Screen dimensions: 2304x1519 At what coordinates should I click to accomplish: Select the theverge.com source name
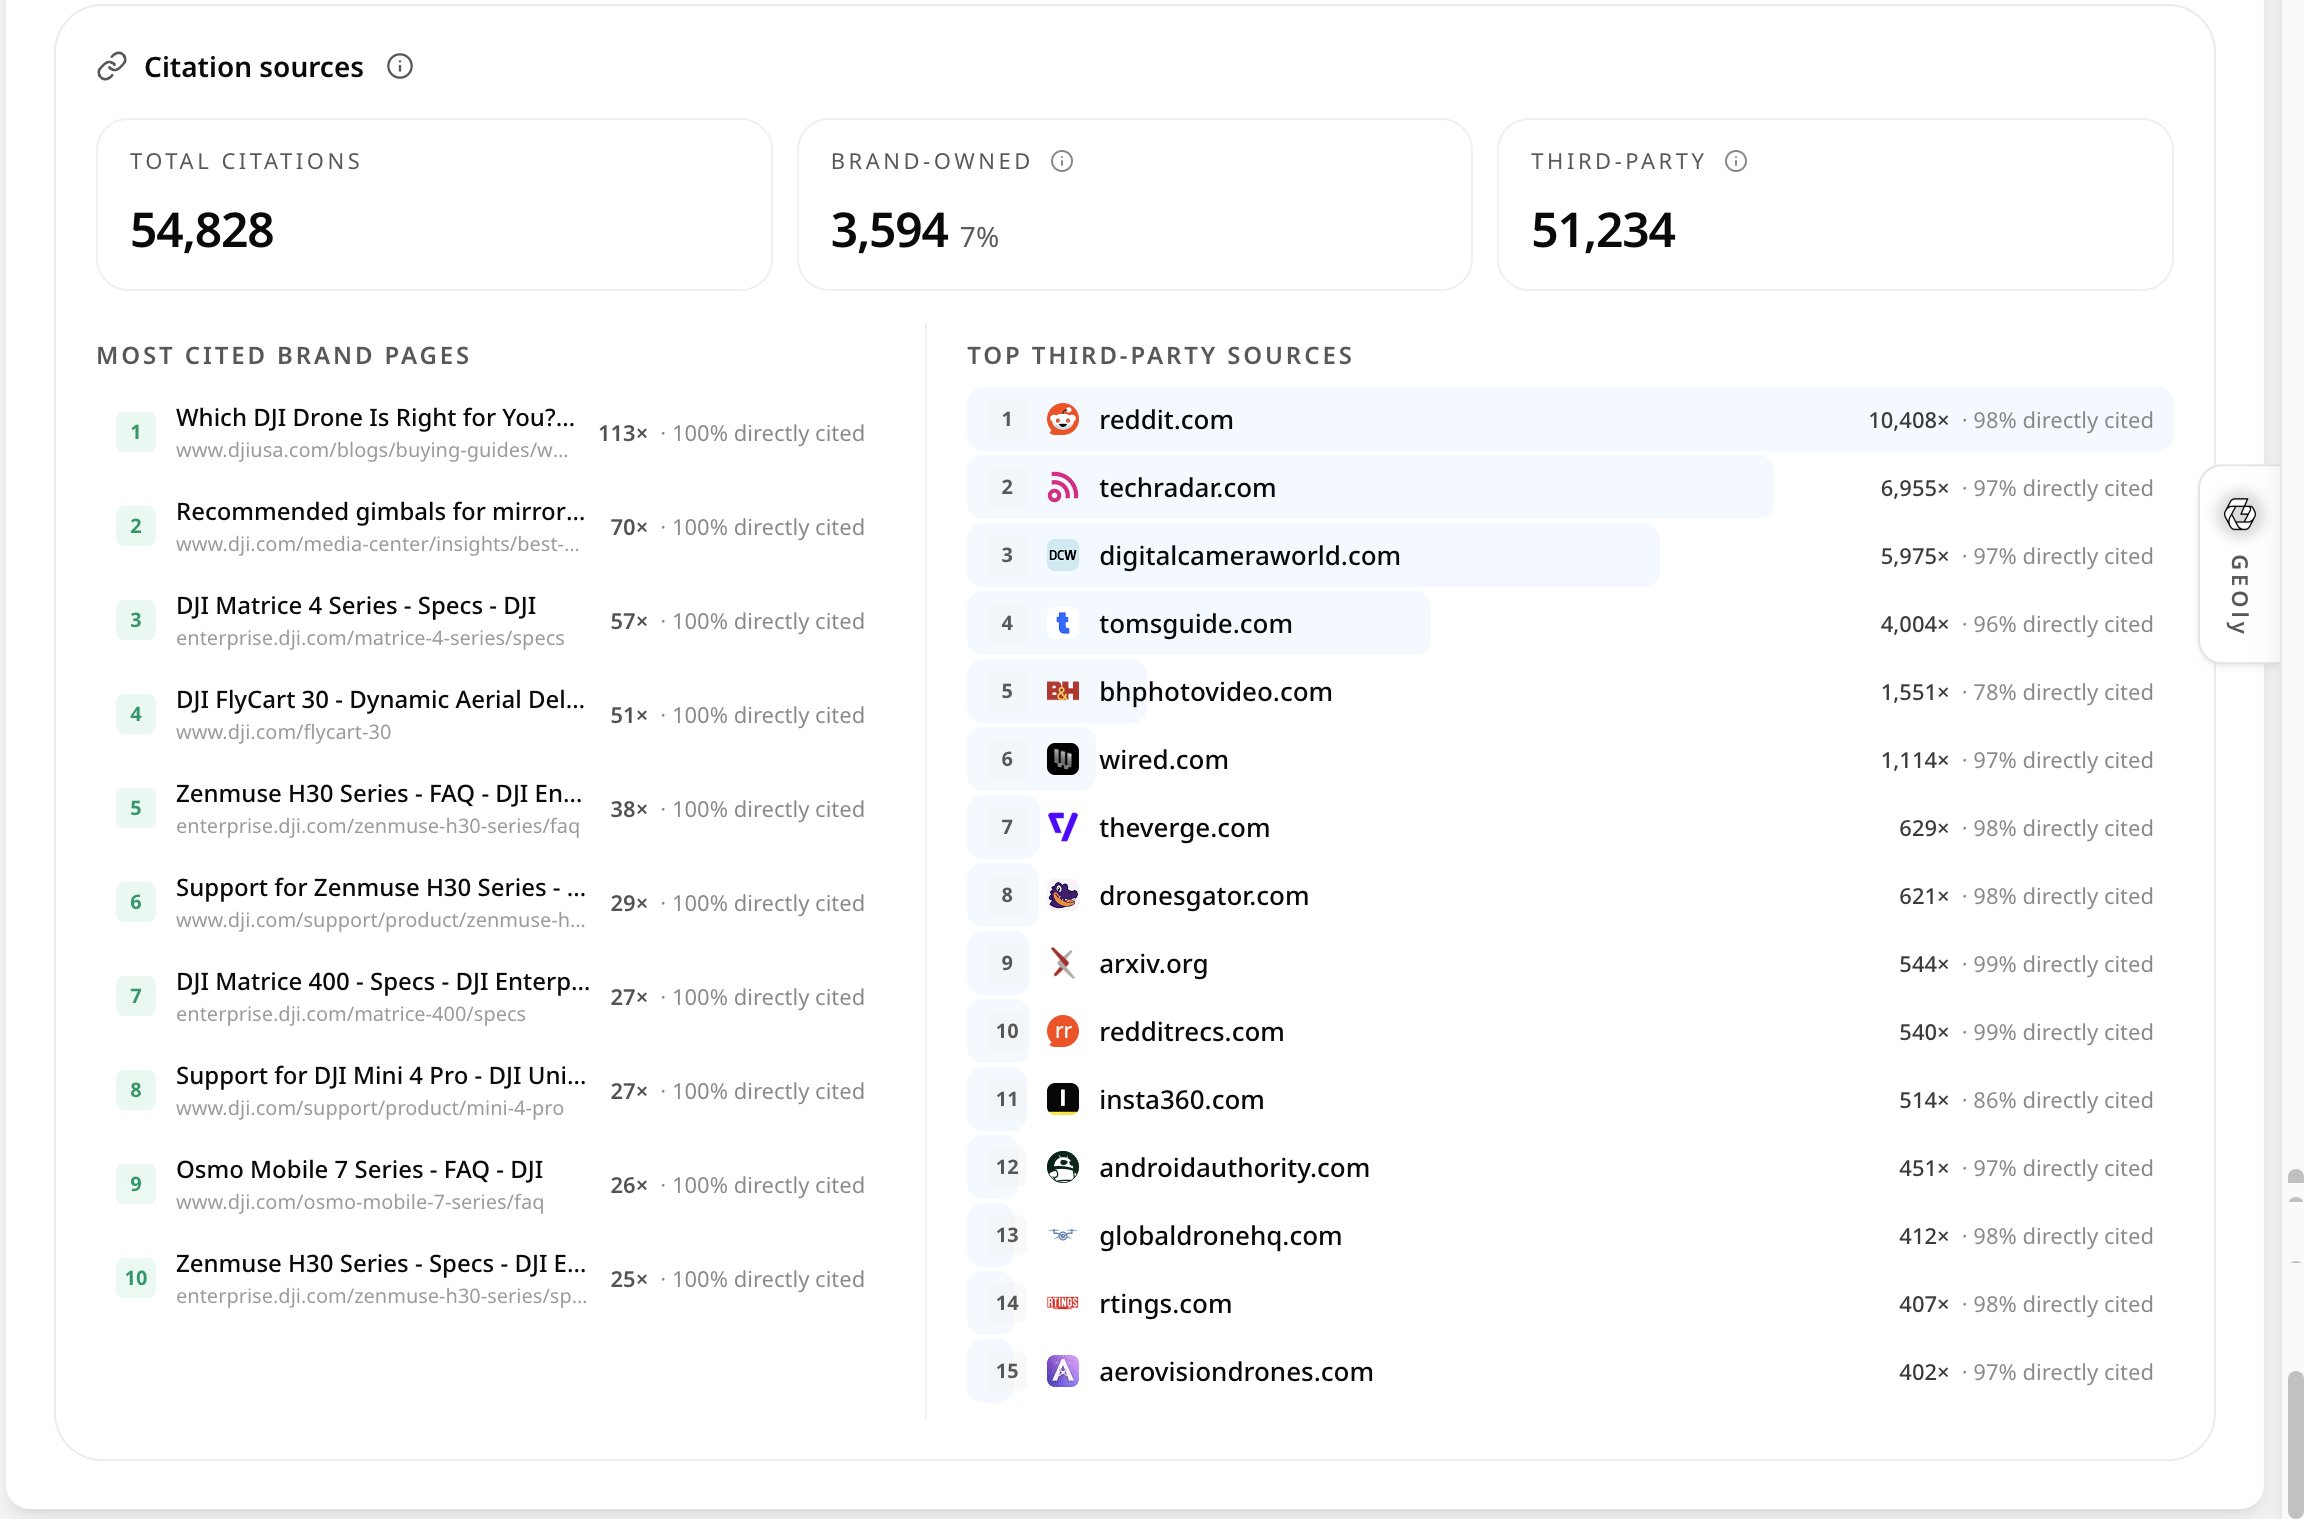pyautogui.click(x=1184, y=828)
